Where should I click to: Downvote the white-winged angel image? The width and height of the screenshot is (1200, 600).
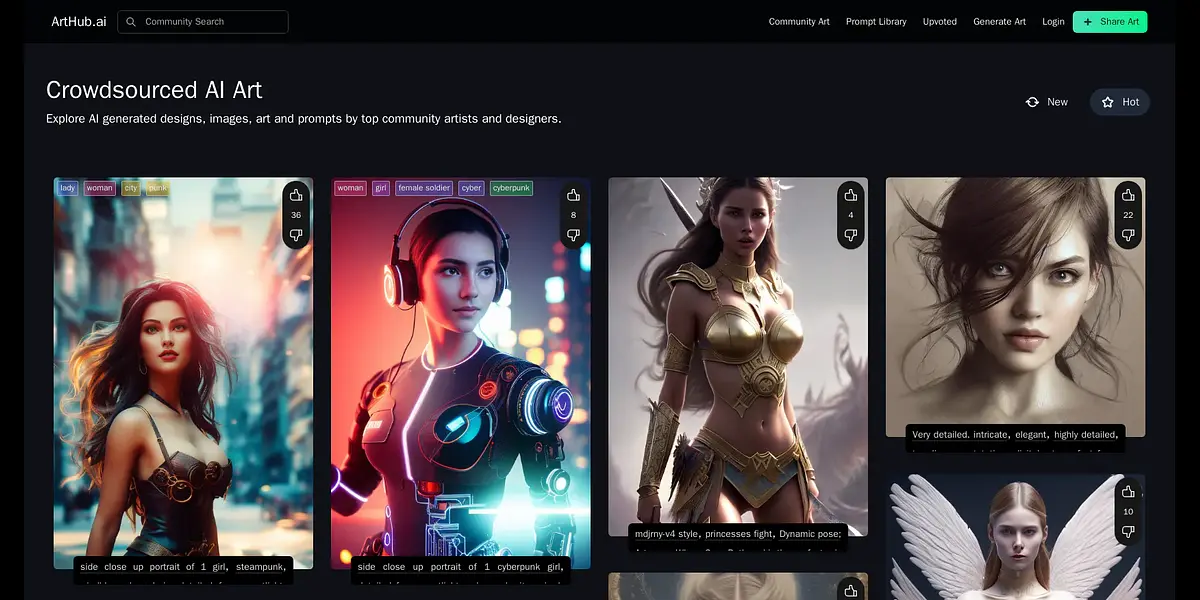[1128, 532]
